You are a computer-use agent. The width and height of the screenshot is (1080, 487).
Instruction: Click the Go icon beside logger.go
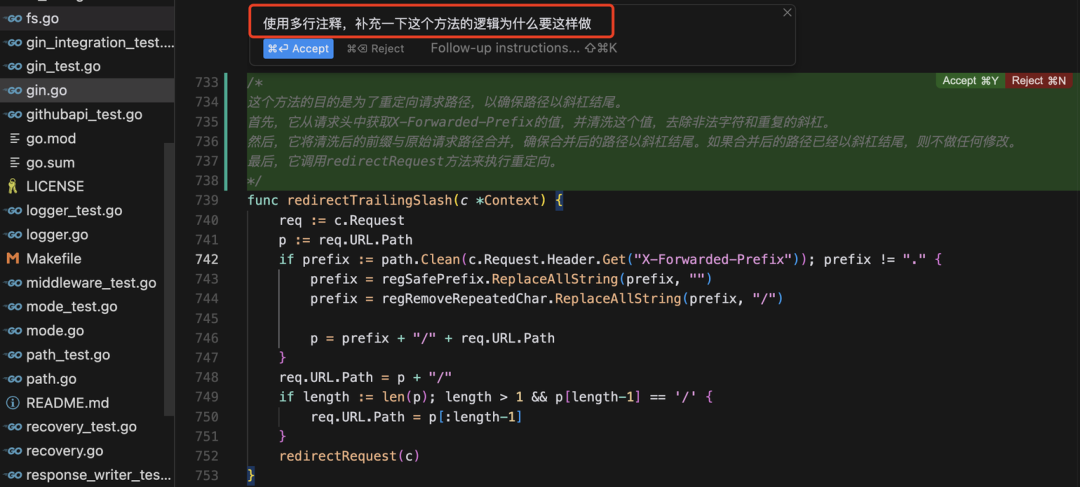(x=12, y=234)
